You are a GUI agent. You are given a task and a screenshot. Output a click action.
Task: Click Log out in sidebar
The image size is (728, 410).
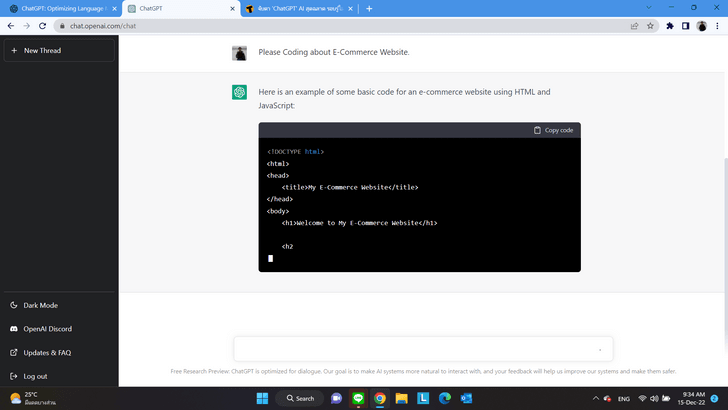coord(35,376)
